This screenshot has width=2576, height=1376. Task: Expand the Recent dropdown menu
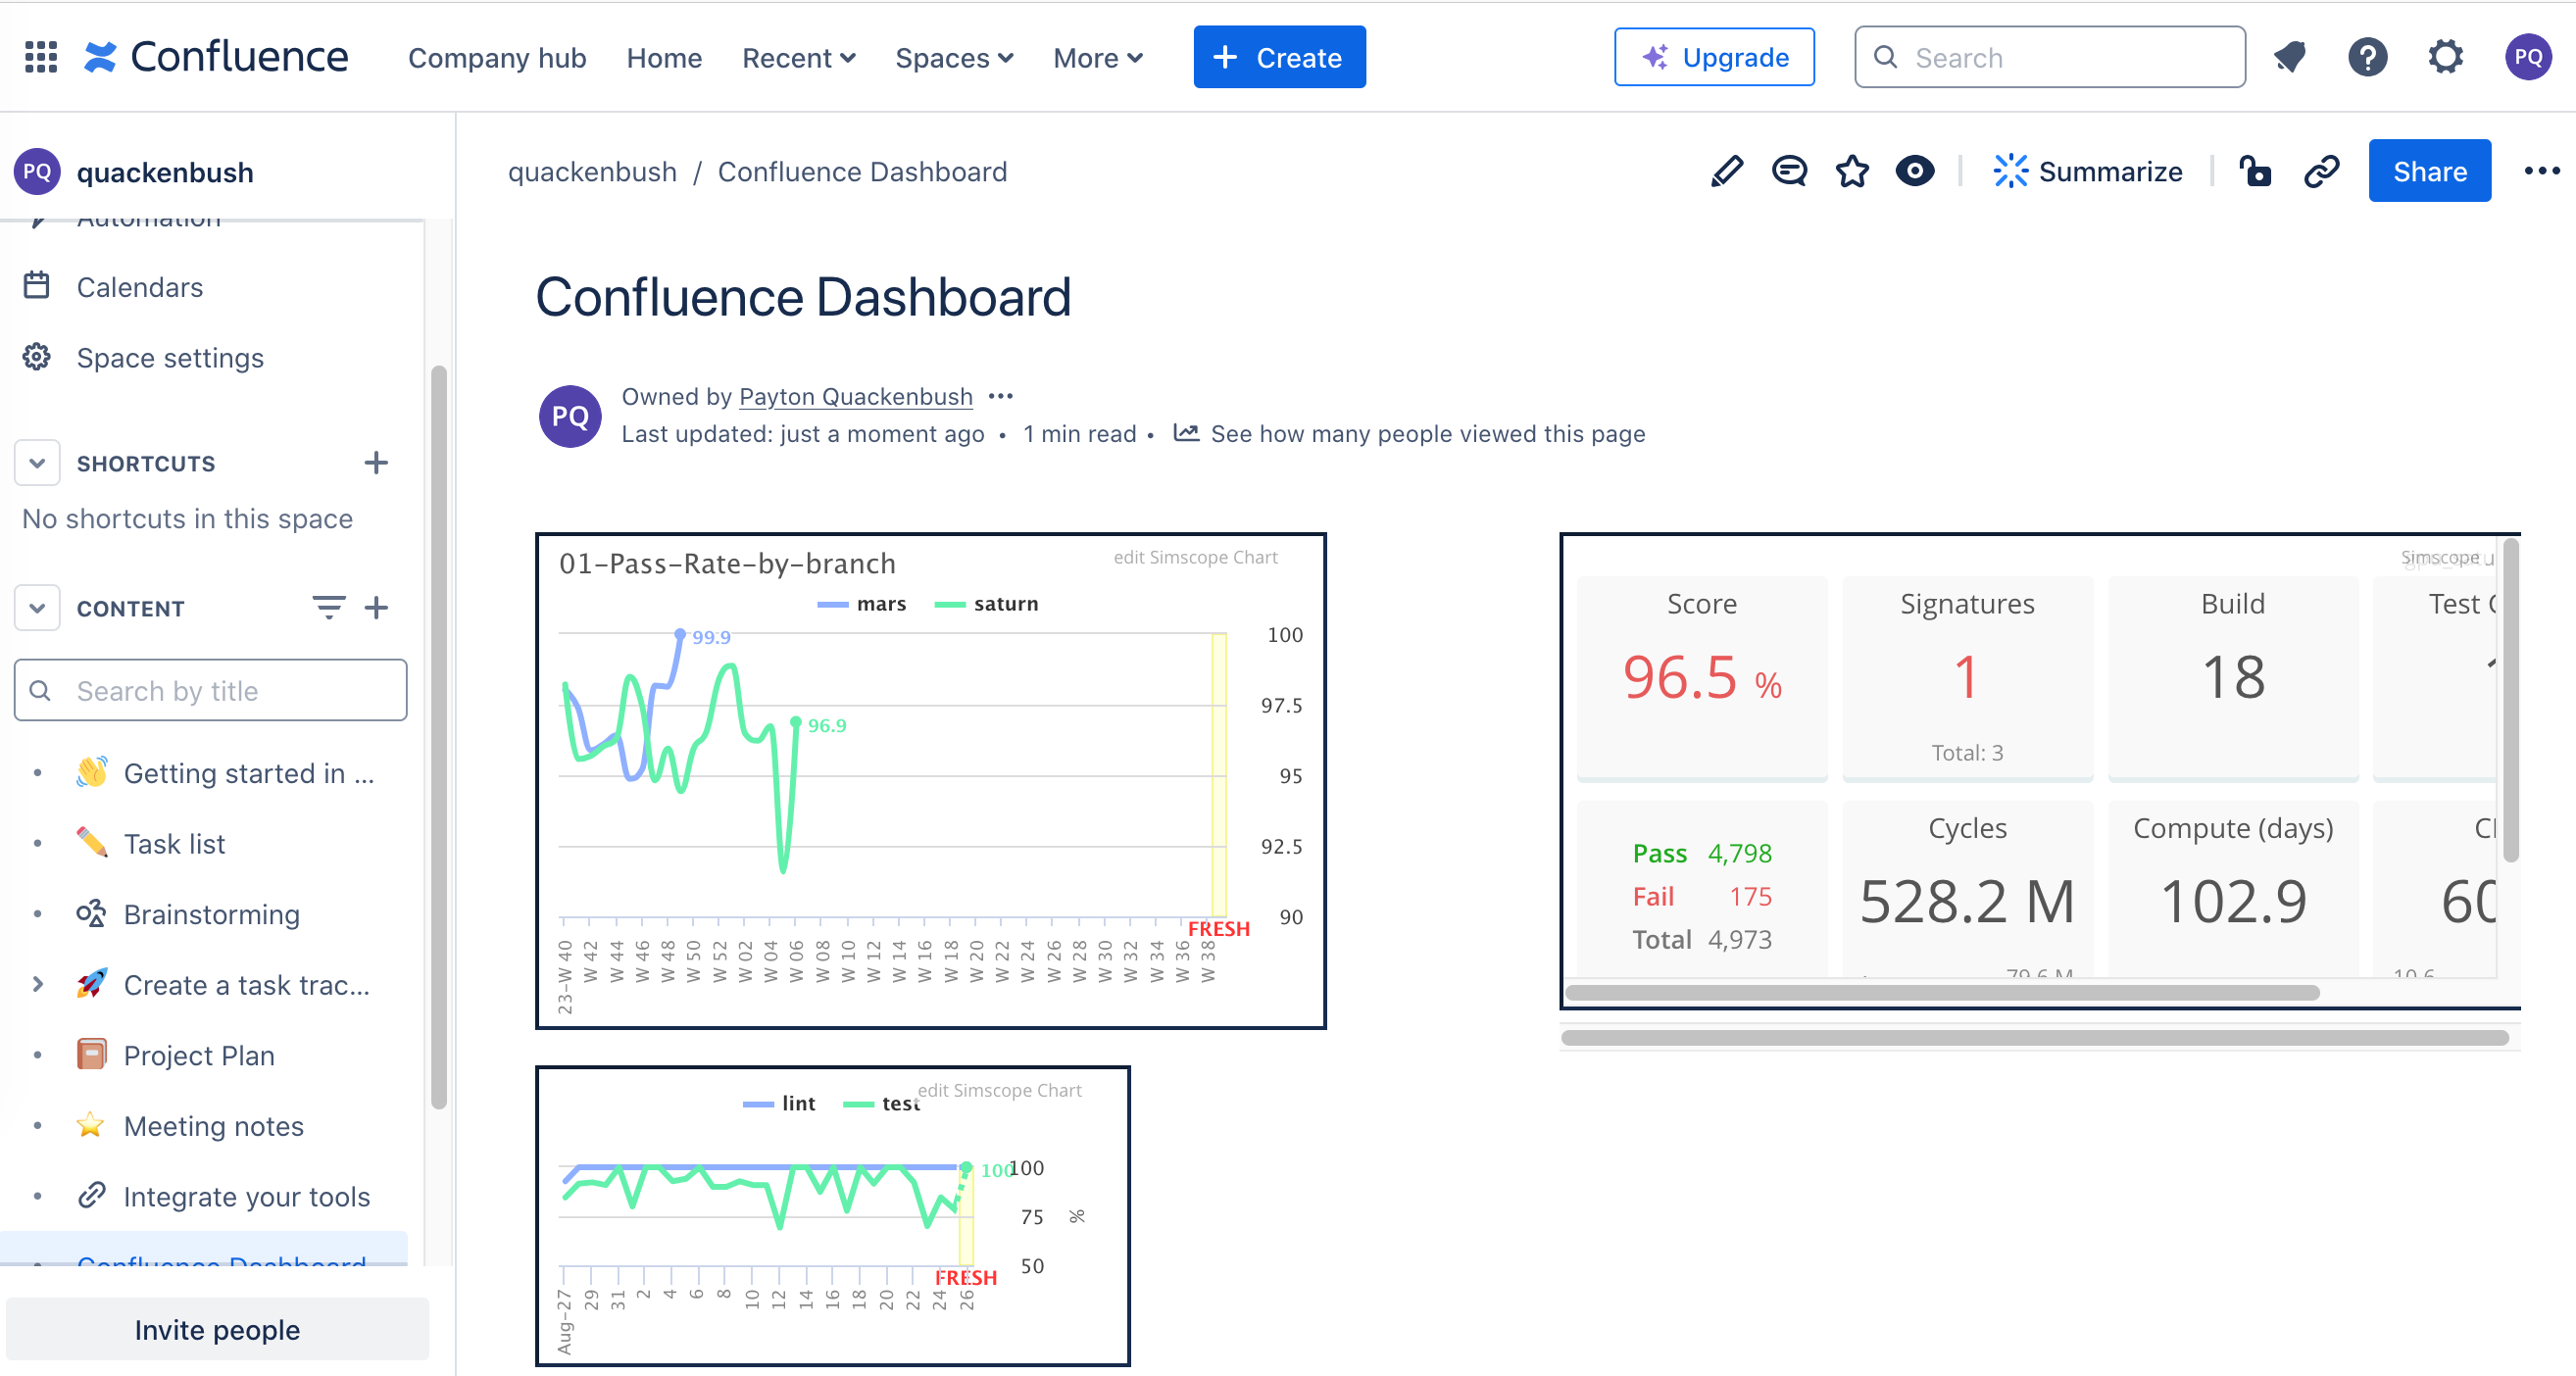click(x=797, y=58)
